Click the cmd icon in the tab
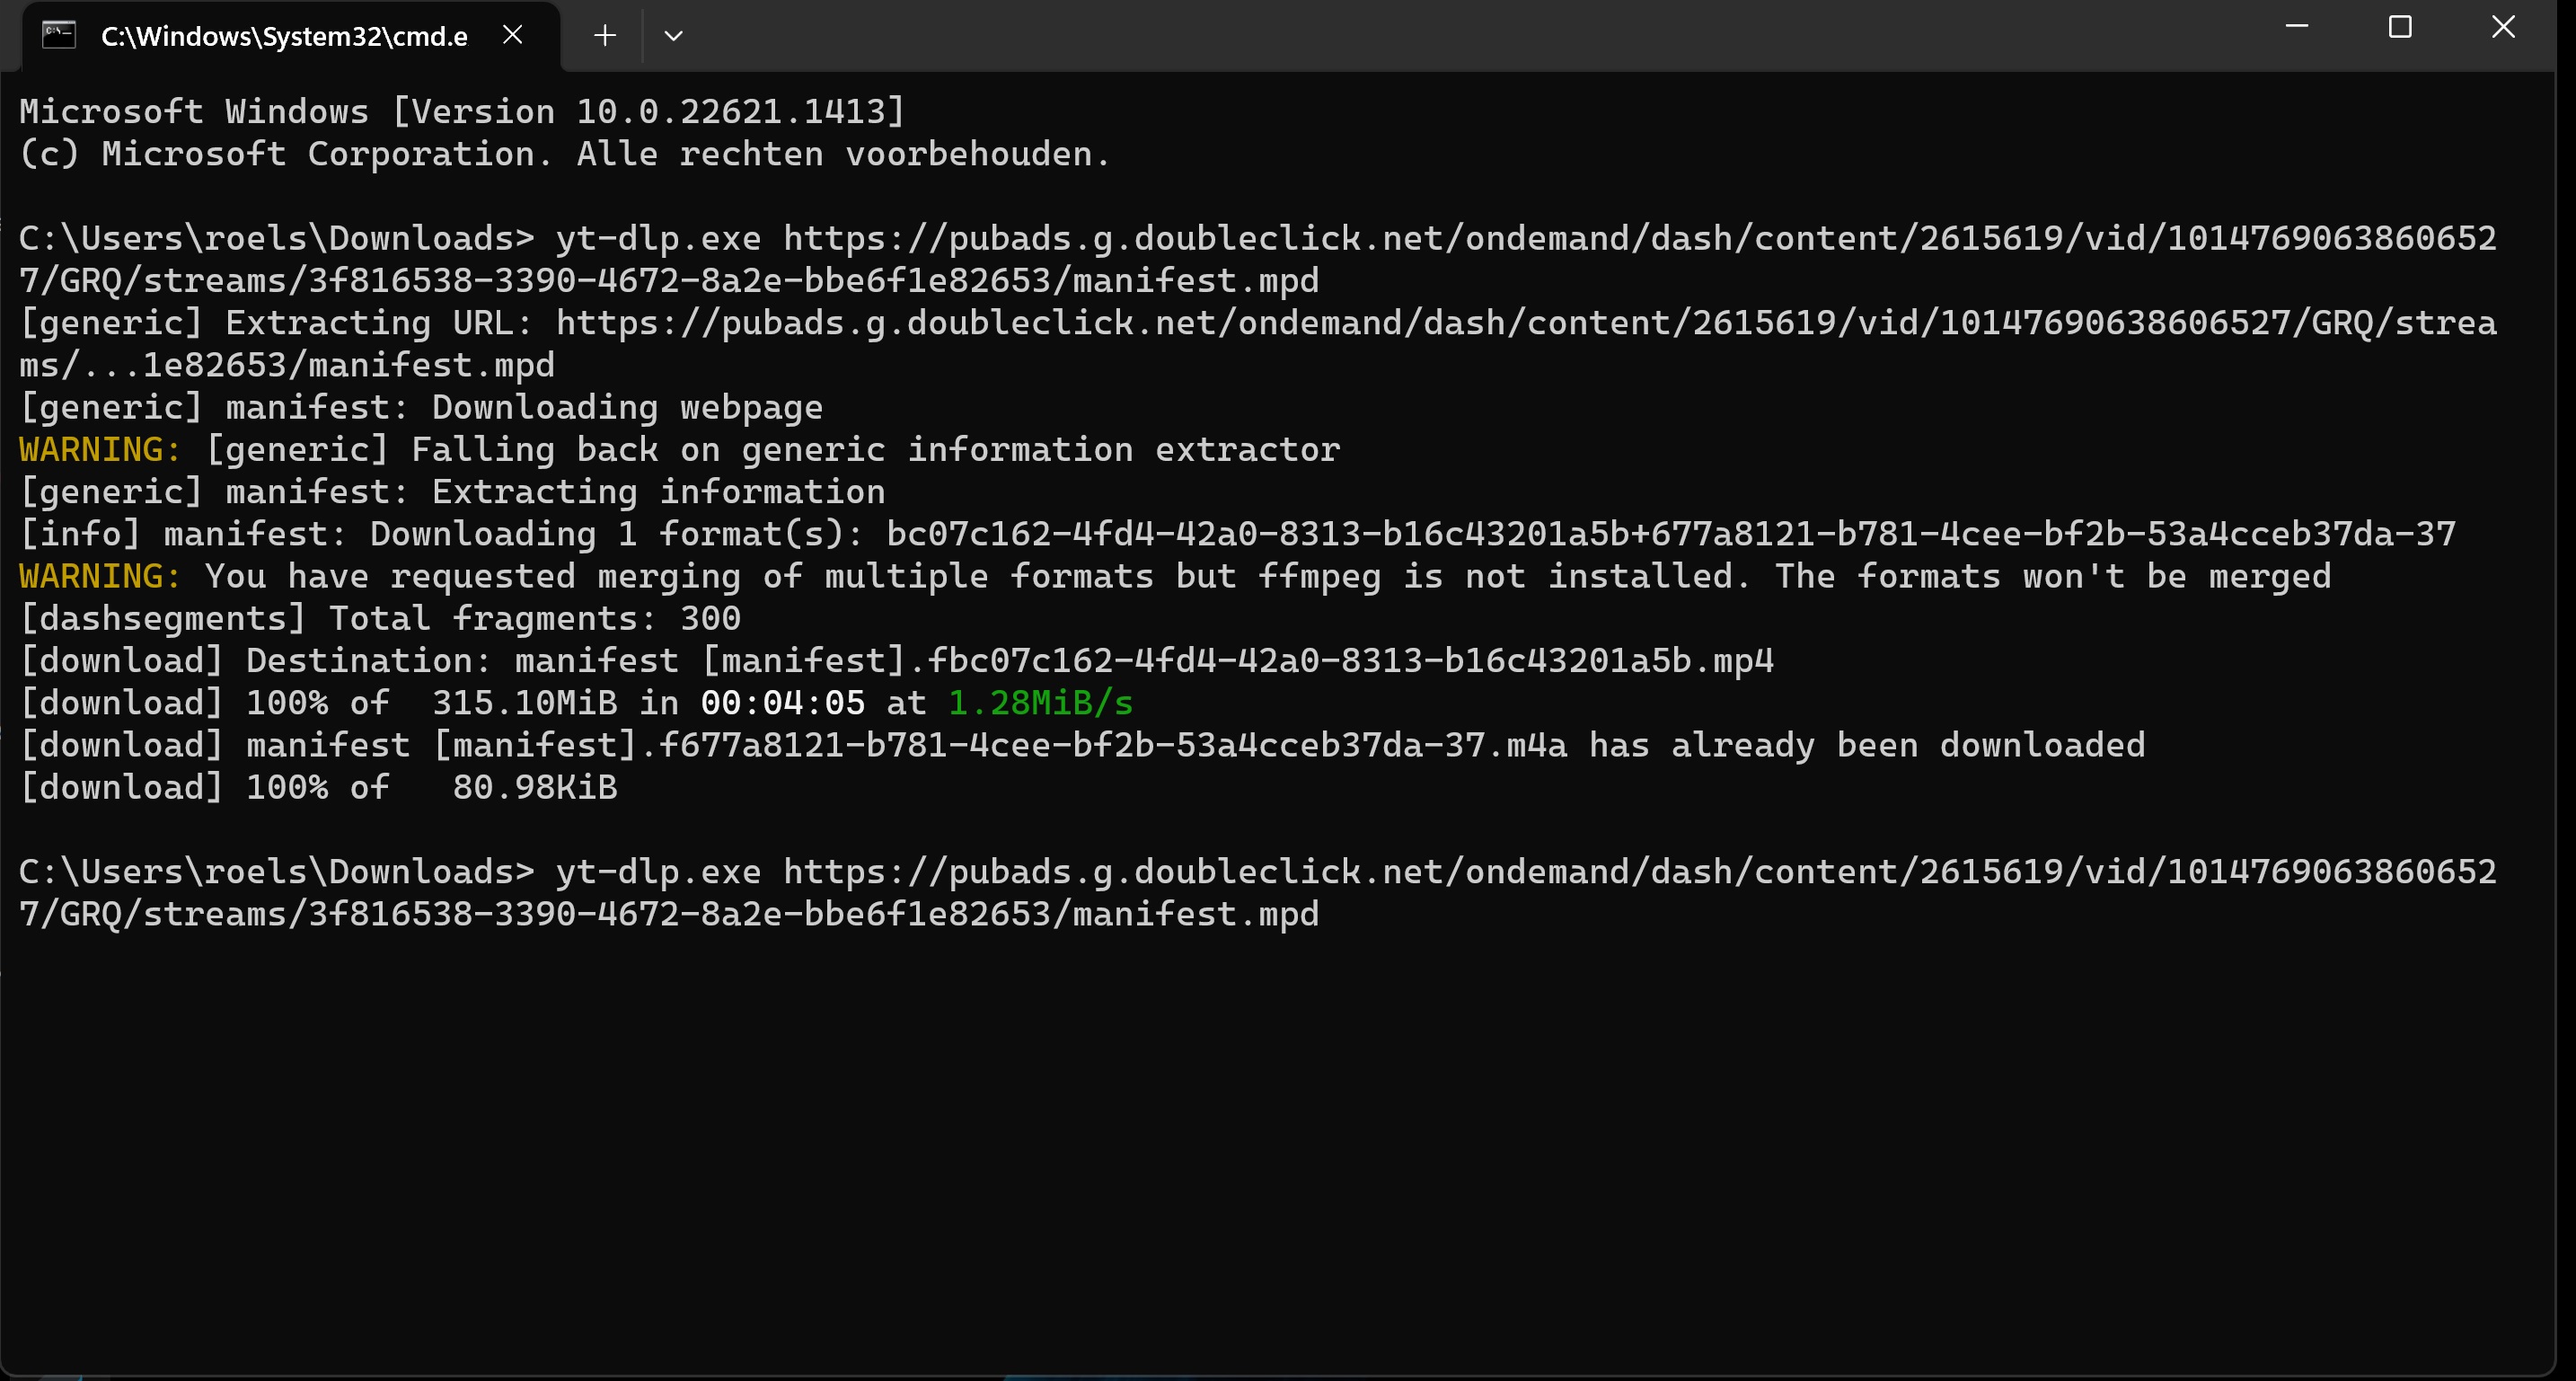Image resolution: width=2576 pixels, height=1381 pixels. (x=59, y=35)
